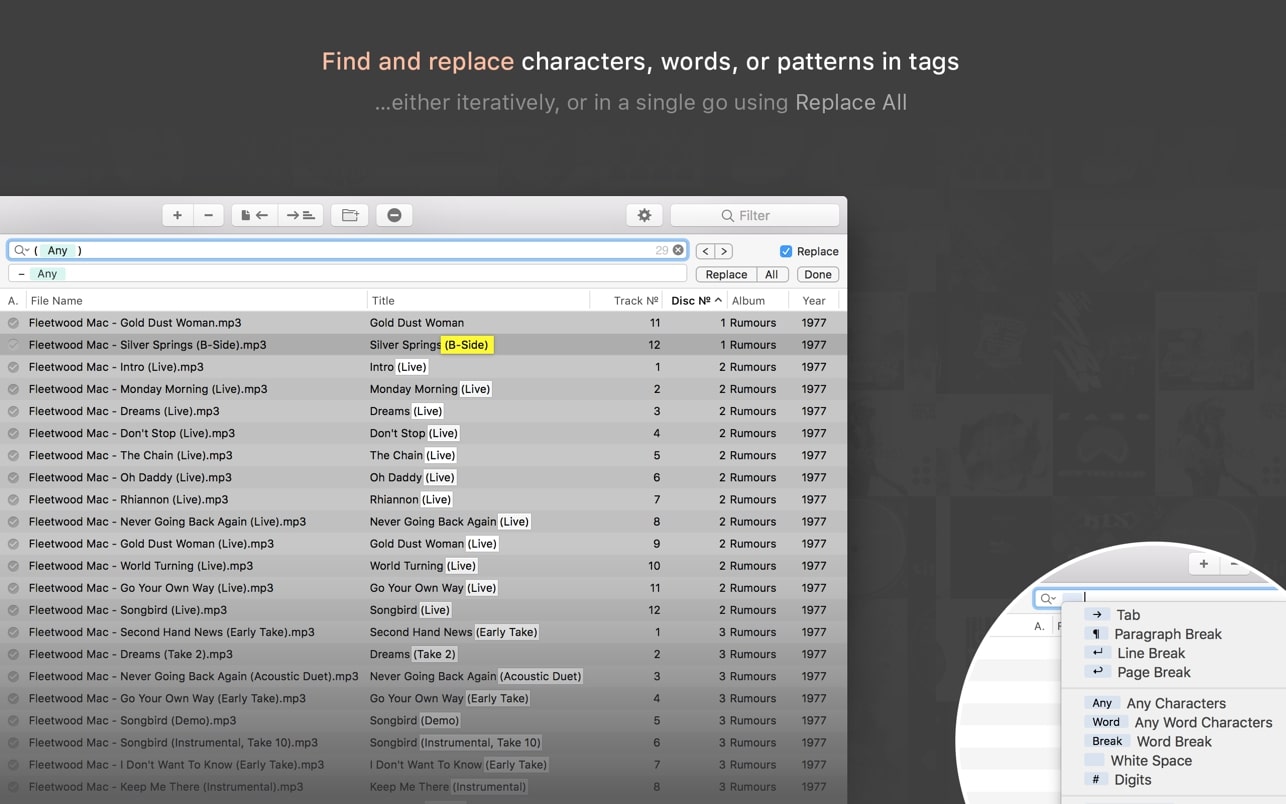Screen dimensions: 1286x804
Task: Click Disc Nº column header sort arrow
Action: pyautogui.click(x=718, y=300)
